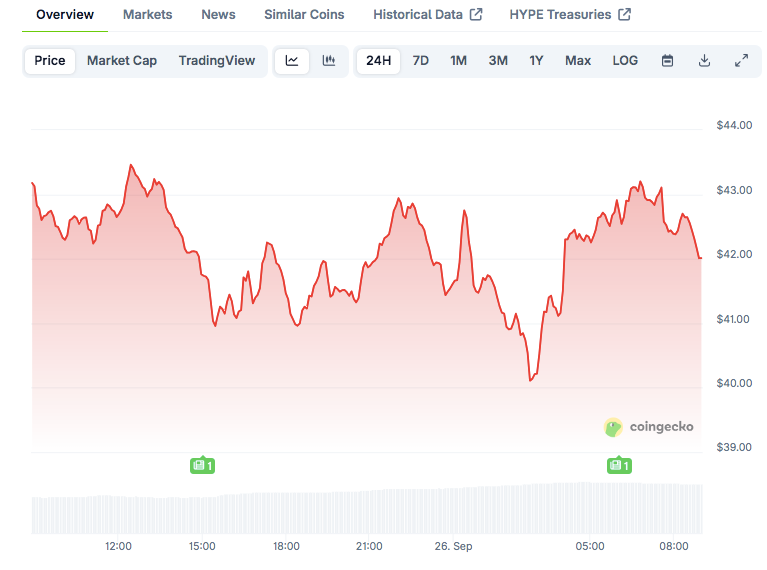767x570 pixels.
Task: Show the Max time range
Action: 578,61
